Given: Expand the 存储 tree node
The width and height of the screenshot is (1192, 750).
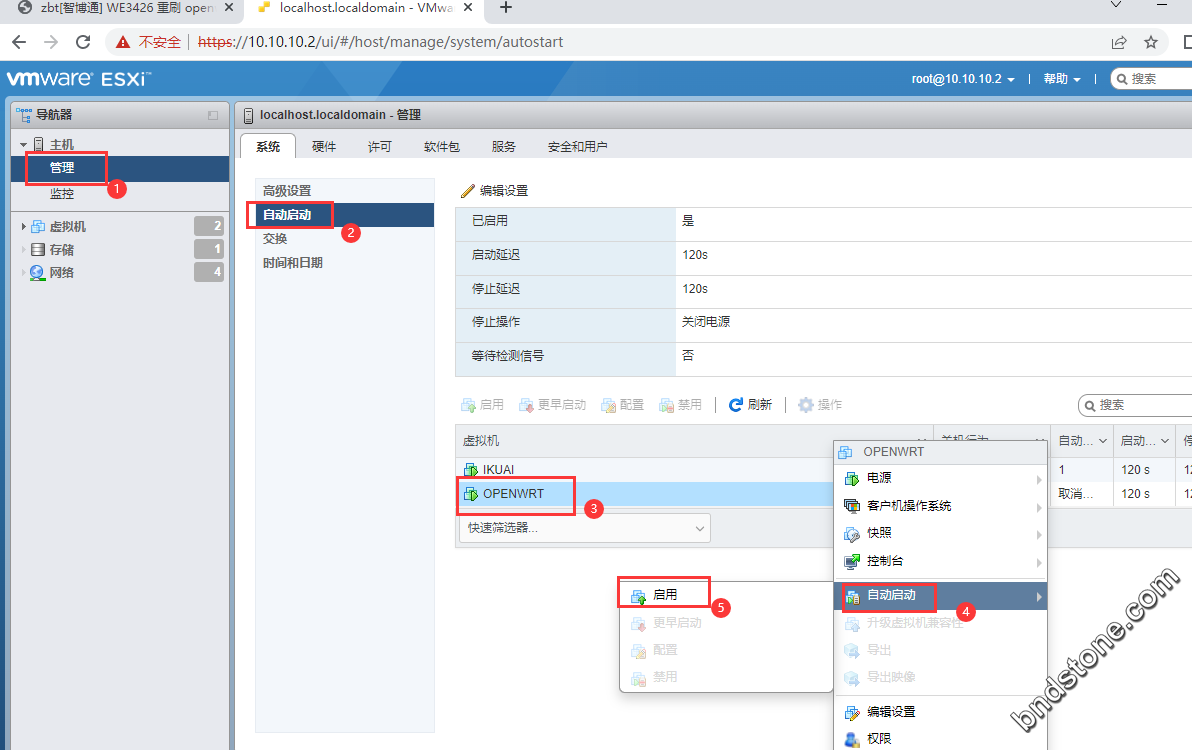Looking at the screenshot, I should pyautogui.click(x=24, y=249).
